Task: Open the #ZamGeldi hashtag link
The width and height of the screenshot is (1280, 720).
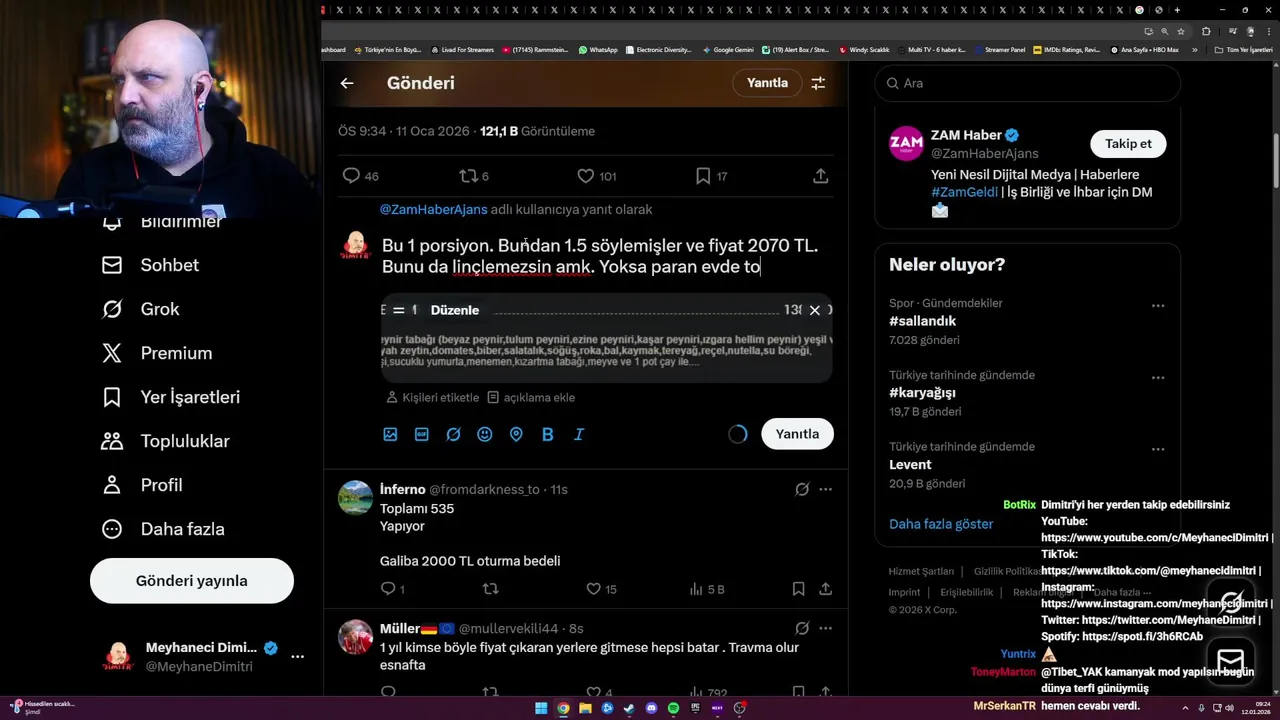Action: [x=964, y=192]
